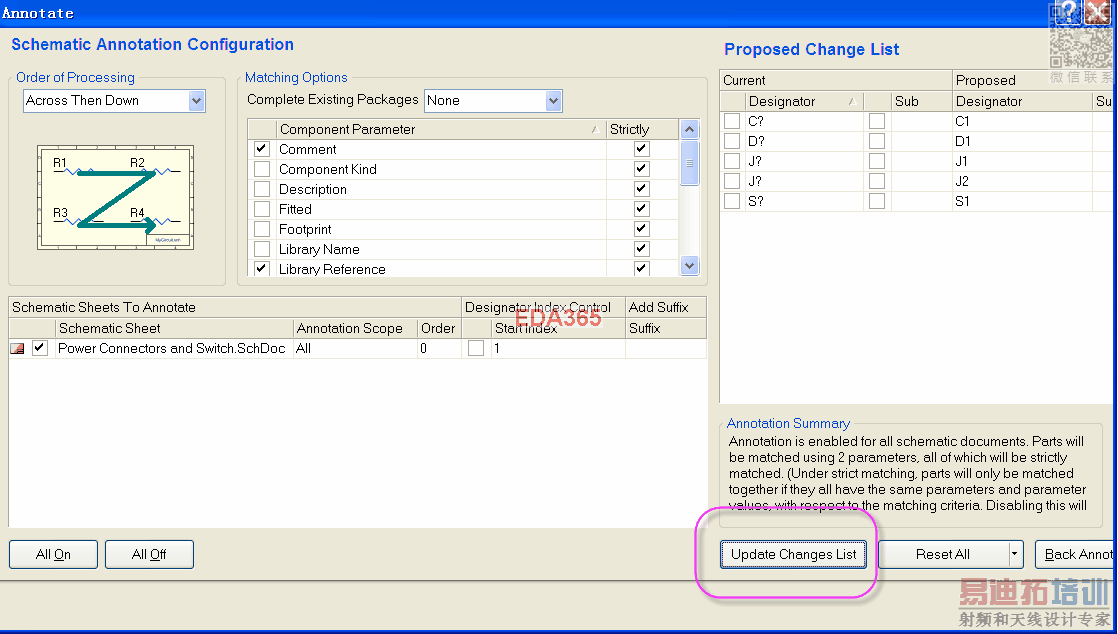
Task: Toggle Strictly checkbox for Library Name row
Action: [x=642, y=249]
